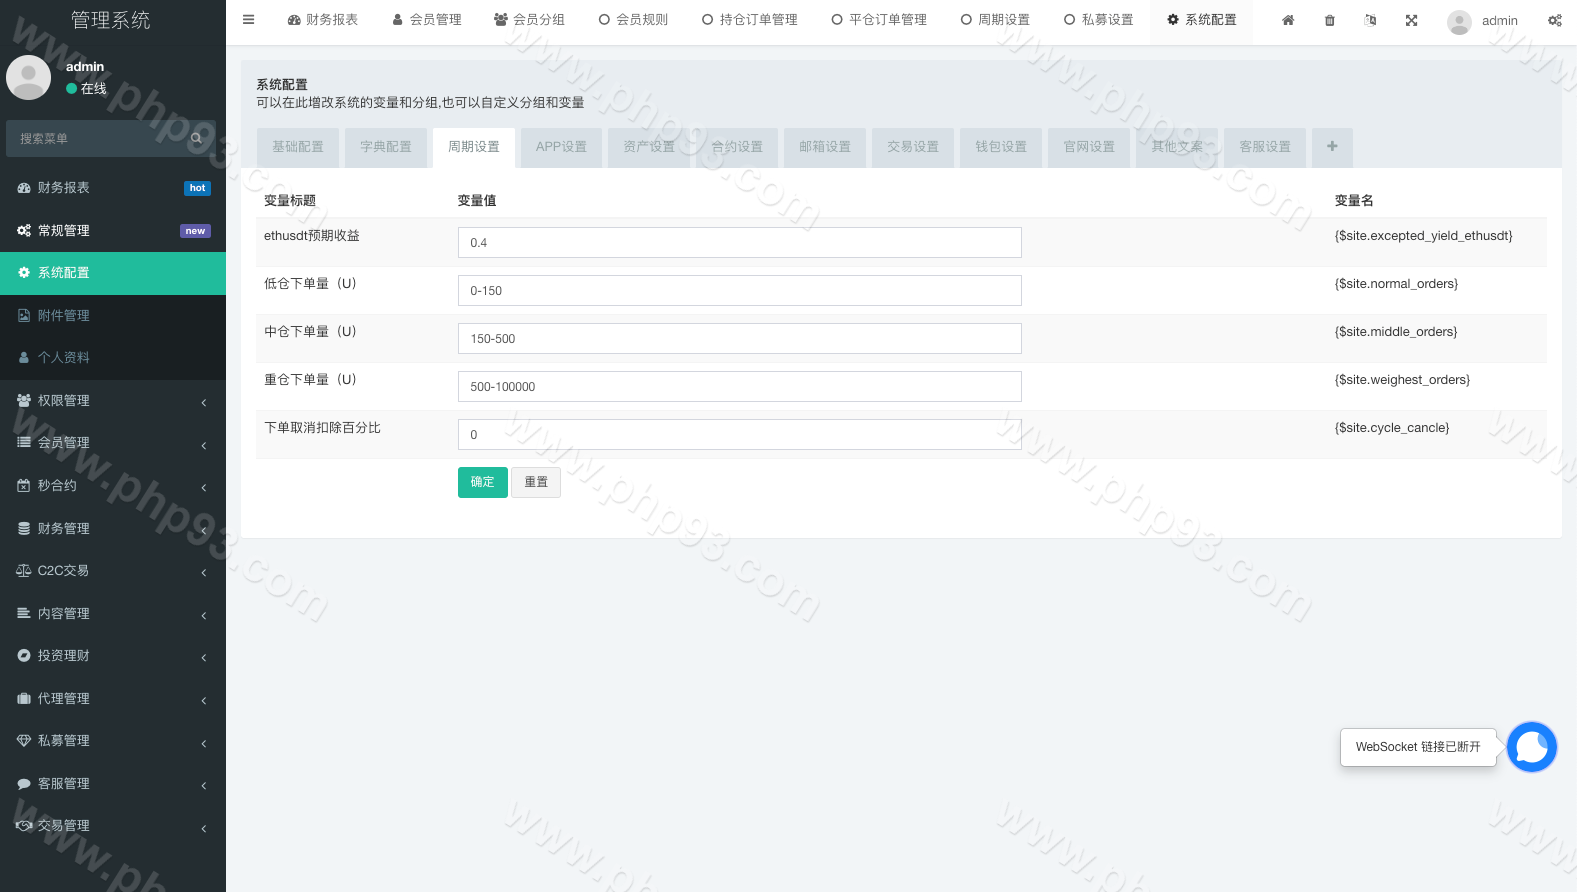Click the ethusdt预期收益 value input field
Screen dimensions: 1577x892
click(x=739, y=243)
